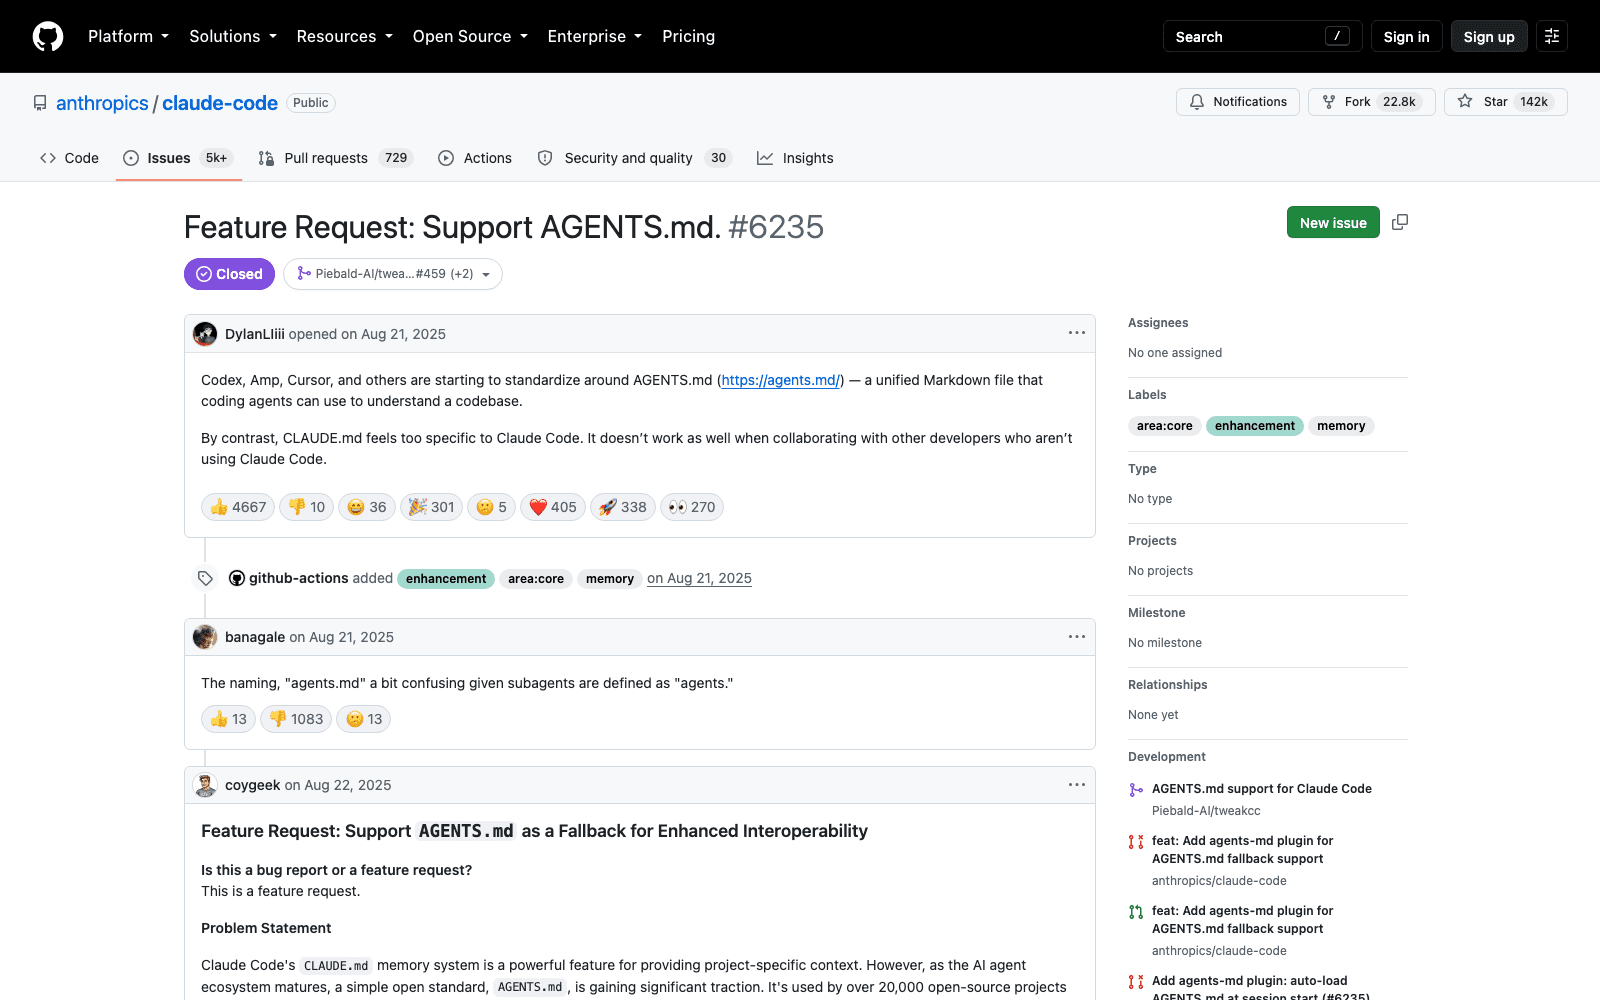Click memory label in timeline event
The height and width of the screenshot is (1000, 1600).
(x=610, y=579)
